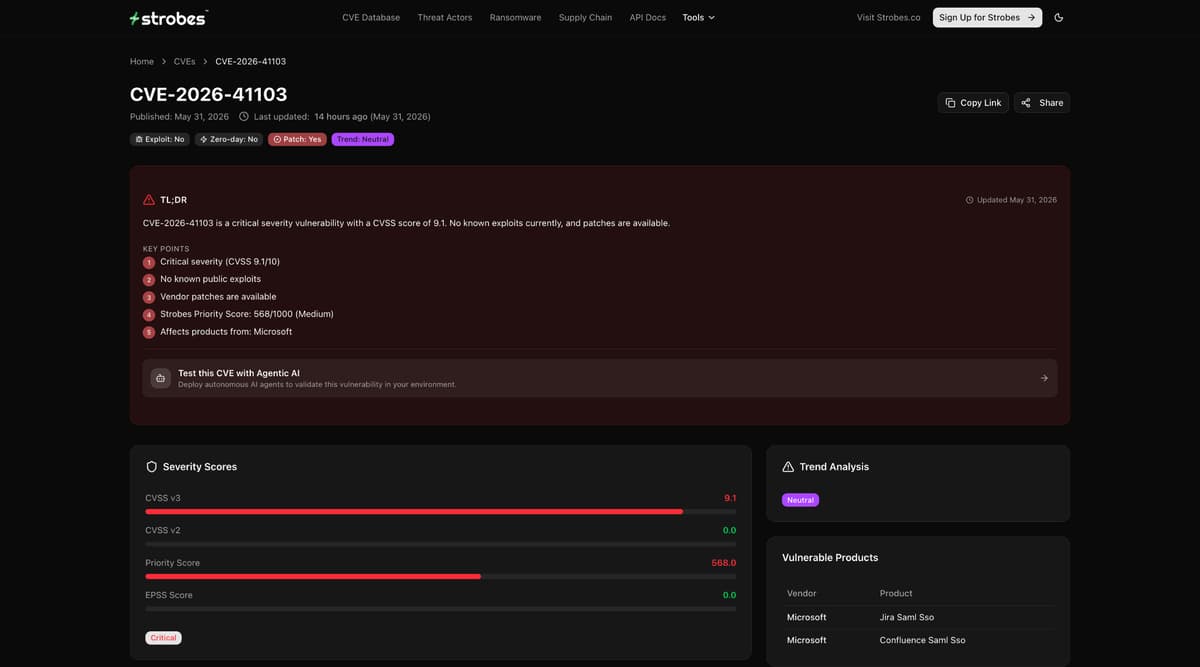Click the share icon beside Share

coord(1026,103)
